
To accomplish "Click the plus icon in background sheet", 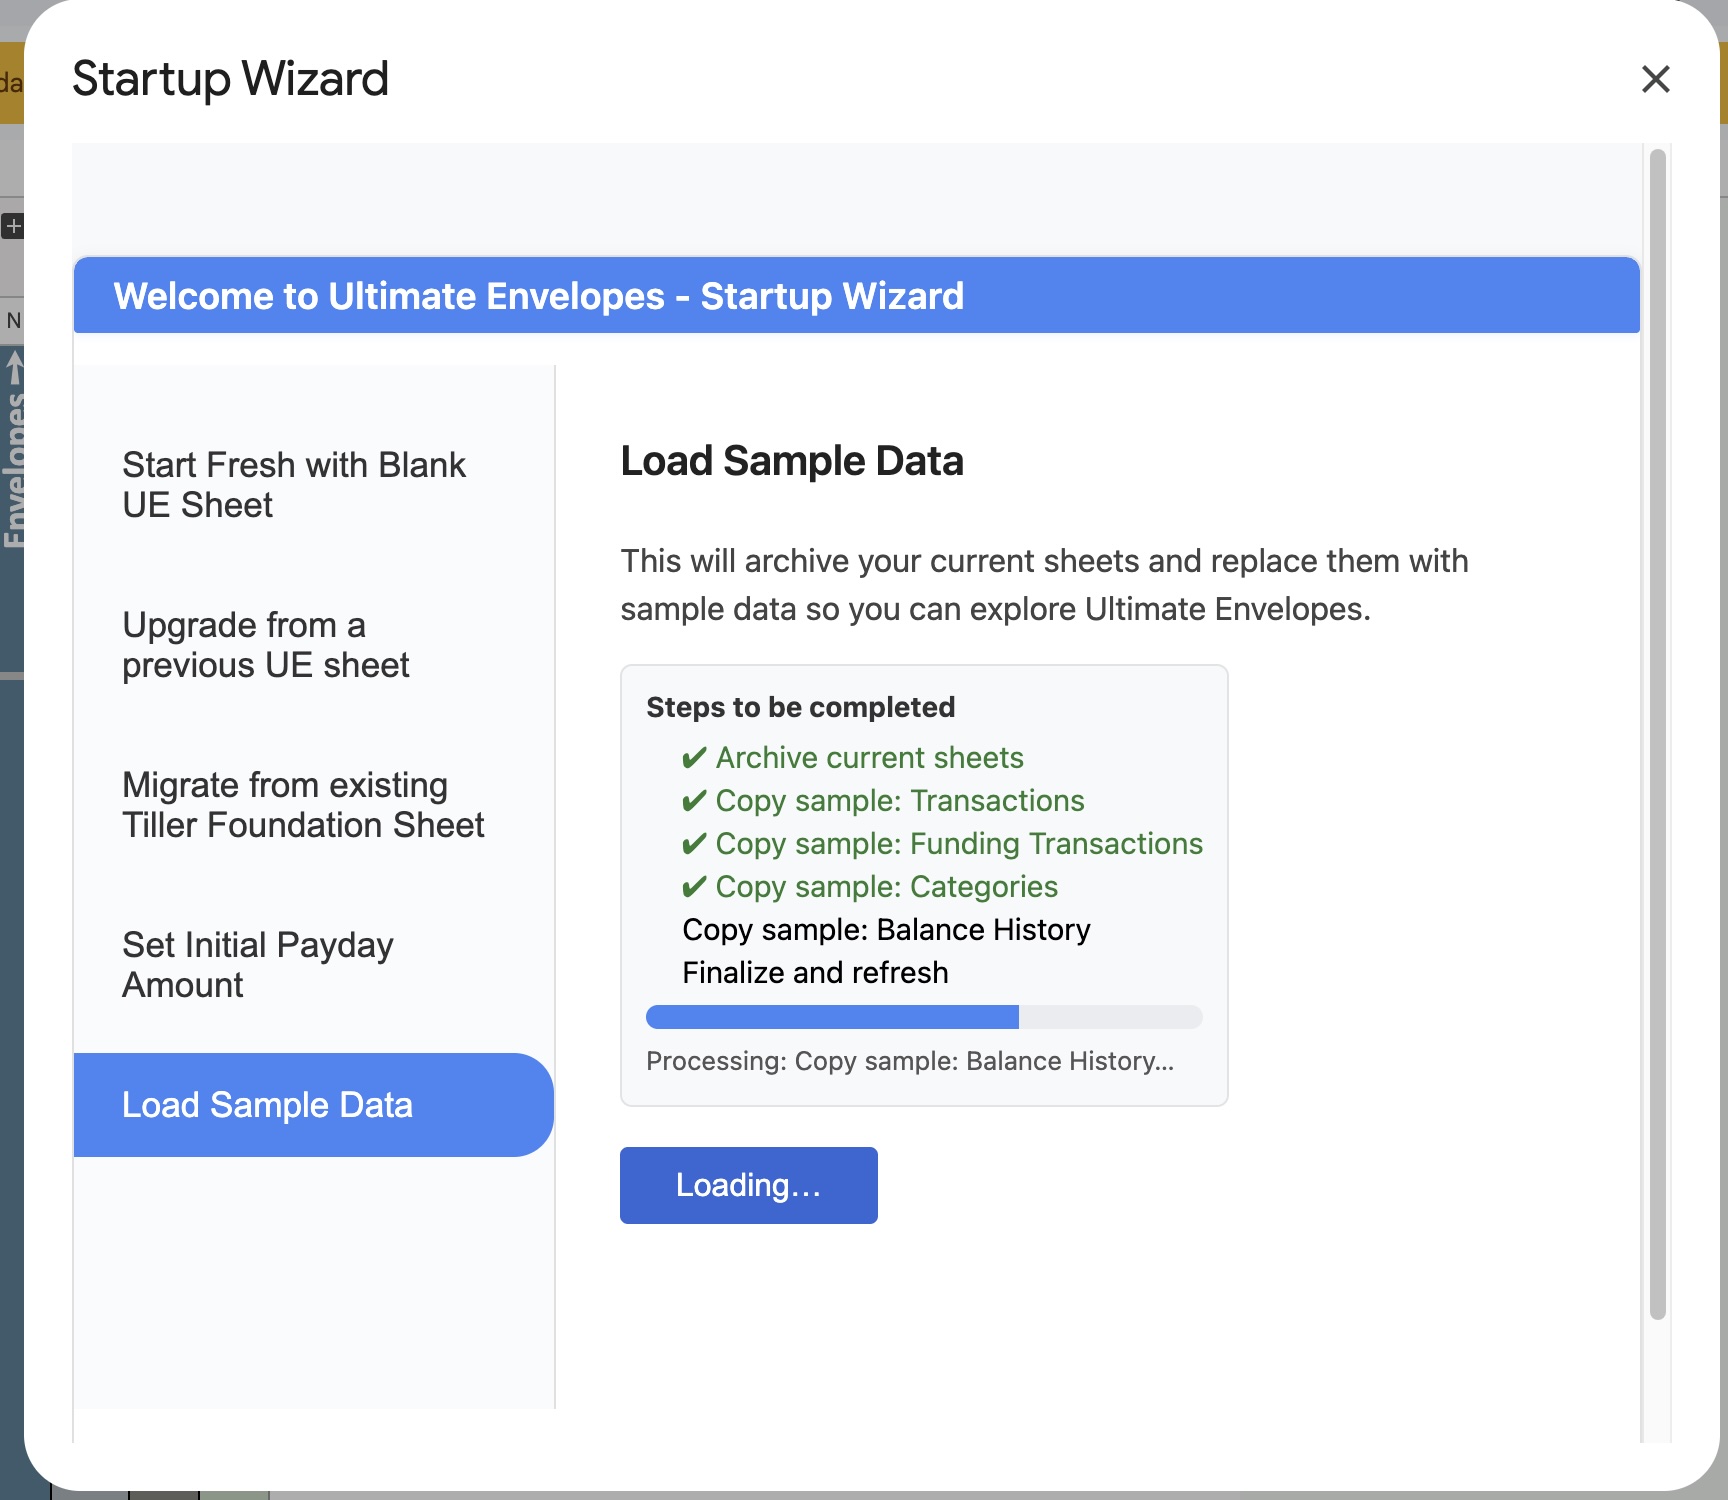I will [13, 227].
